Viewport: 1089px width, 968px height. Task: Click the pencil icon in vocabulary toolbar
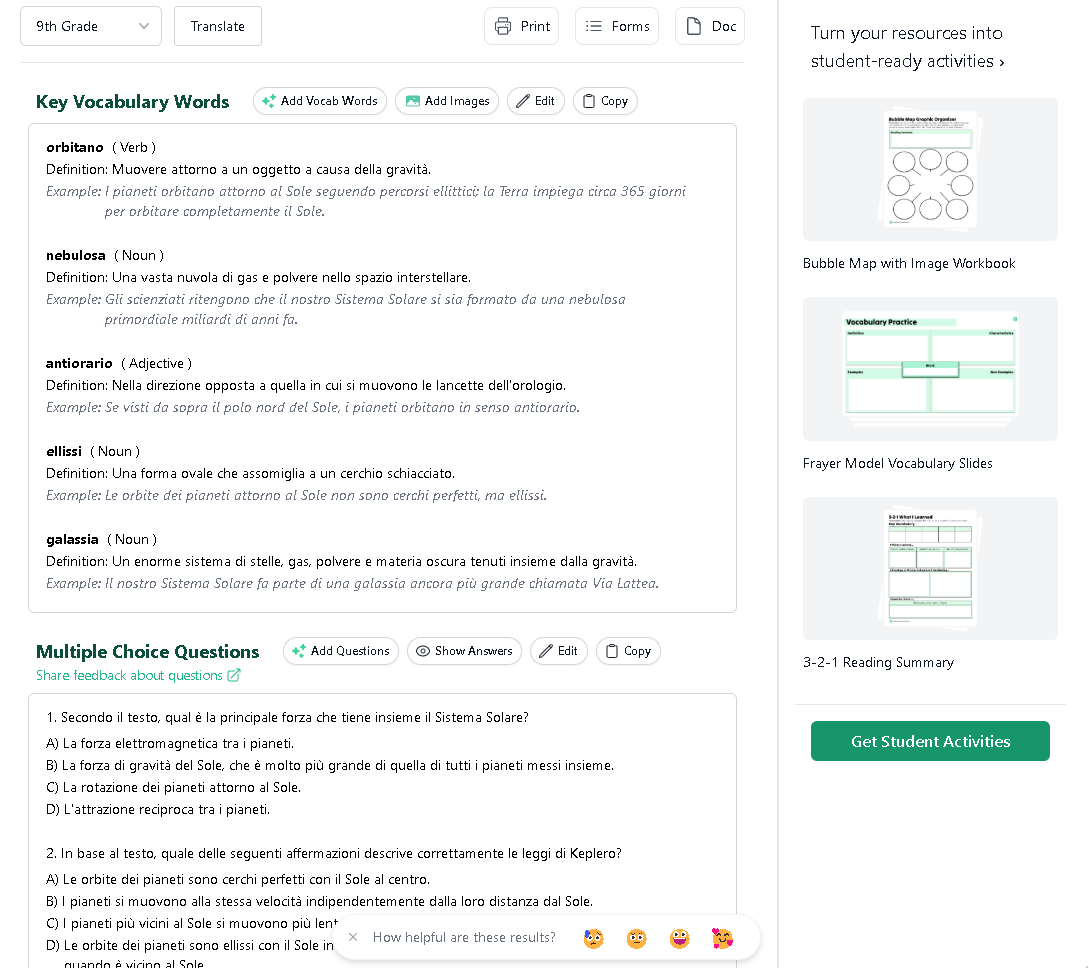(523, 101)
